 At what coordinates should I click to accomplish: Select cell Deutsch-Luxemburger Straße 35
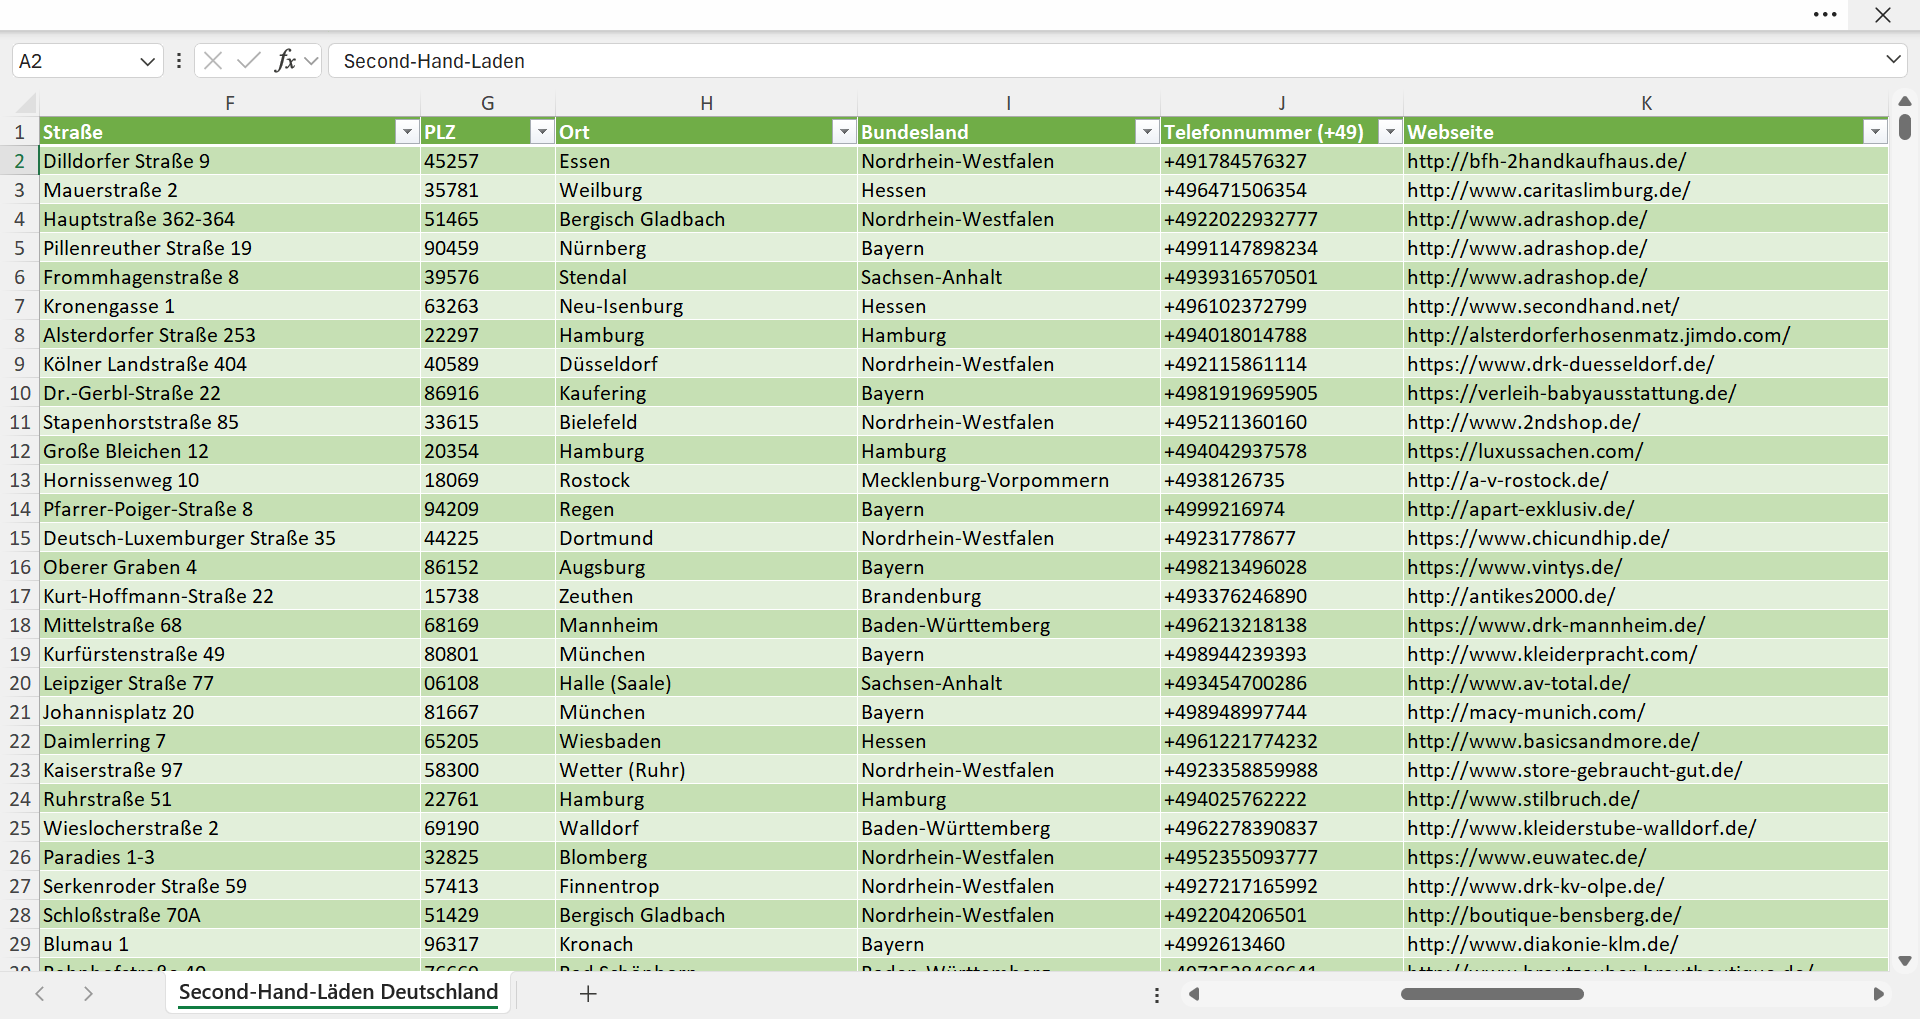tap(230, 538)
